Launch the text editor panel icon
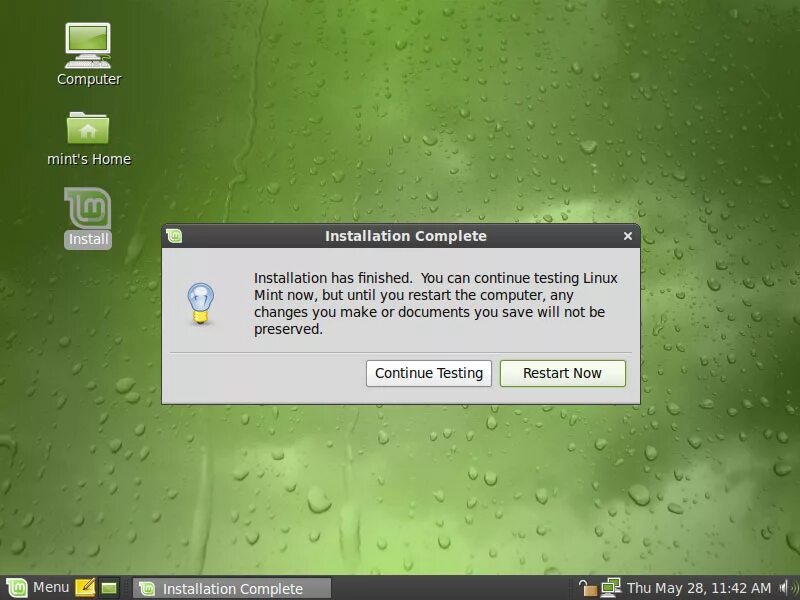The height and width of the screenshot is (600, 800). pos(85,588)
